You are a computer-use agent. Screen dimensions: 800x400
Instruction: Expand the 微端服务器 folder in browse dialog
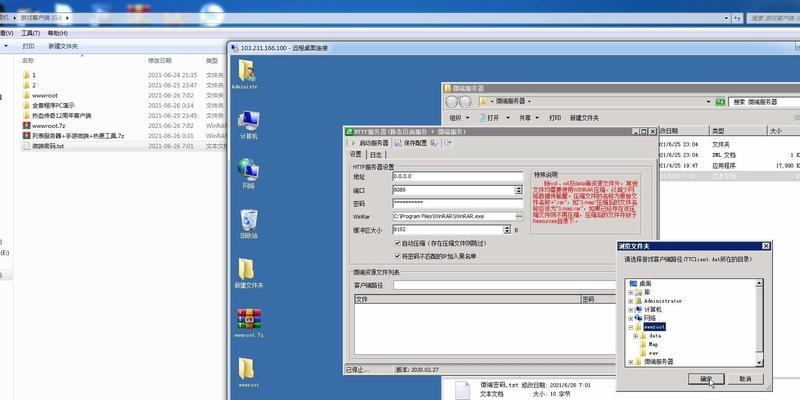tap(631, 362)
